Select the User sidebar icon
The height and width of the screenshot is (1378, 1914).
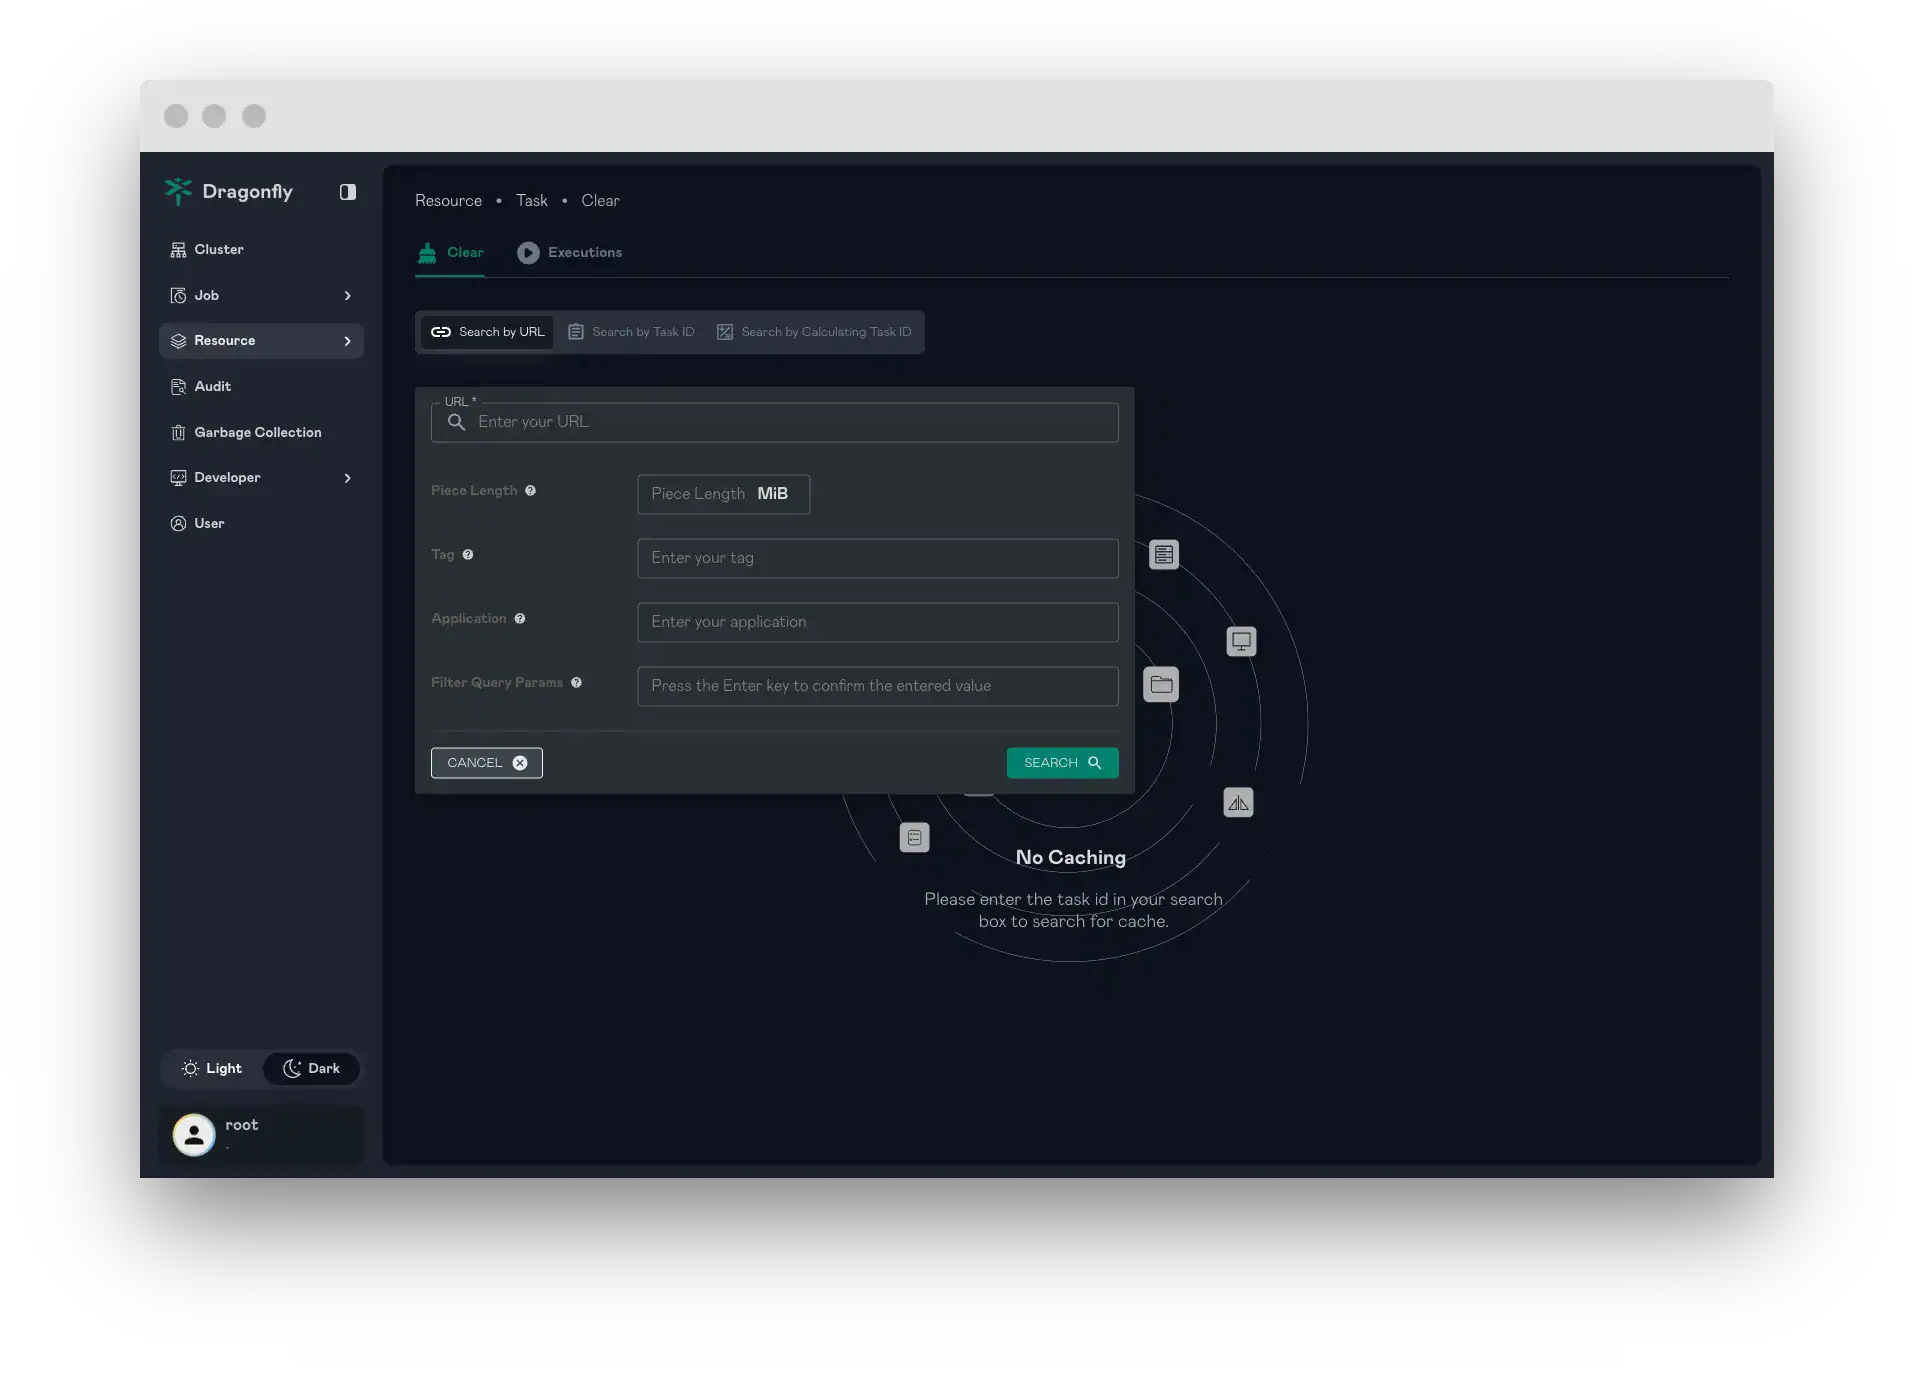178,523
